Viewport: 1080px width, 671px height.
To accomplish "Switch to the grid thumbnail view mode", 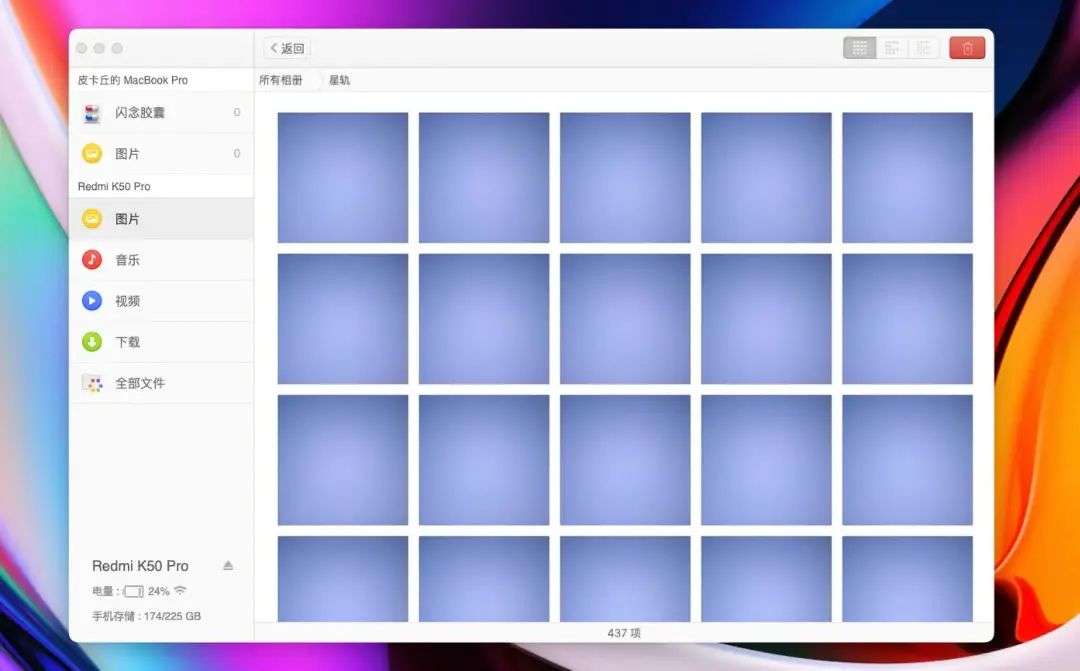I will coord(860,48).
